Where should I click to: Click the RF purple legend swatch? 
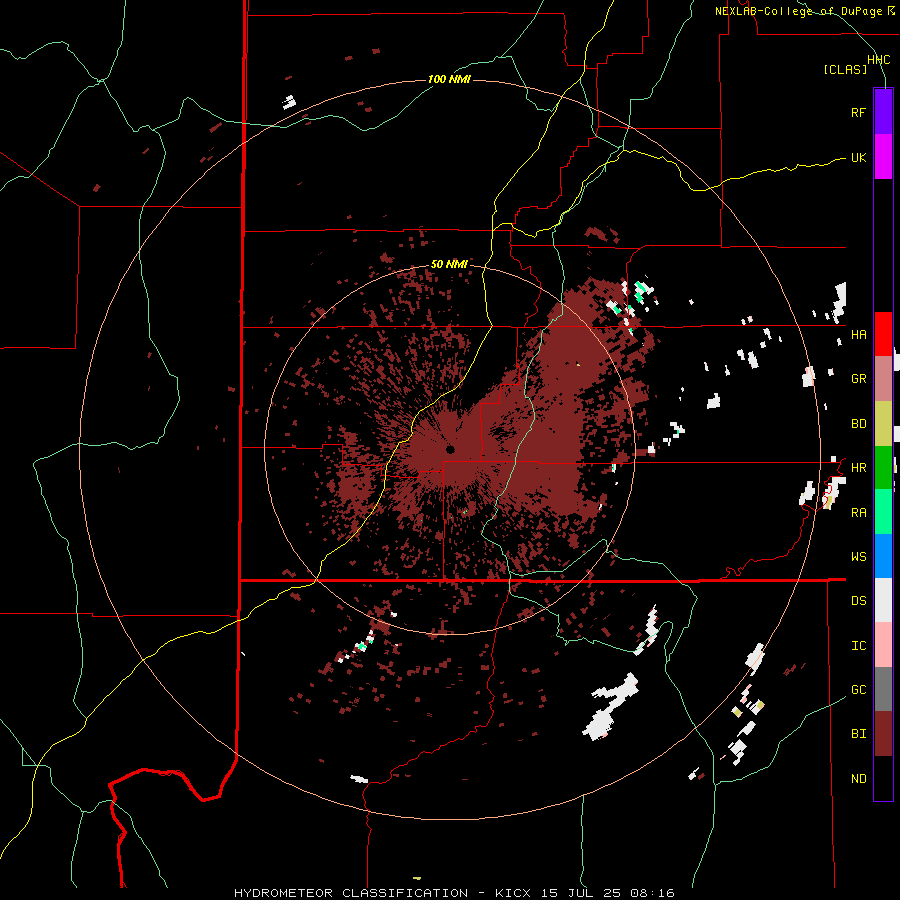click(x=883, y=111)
